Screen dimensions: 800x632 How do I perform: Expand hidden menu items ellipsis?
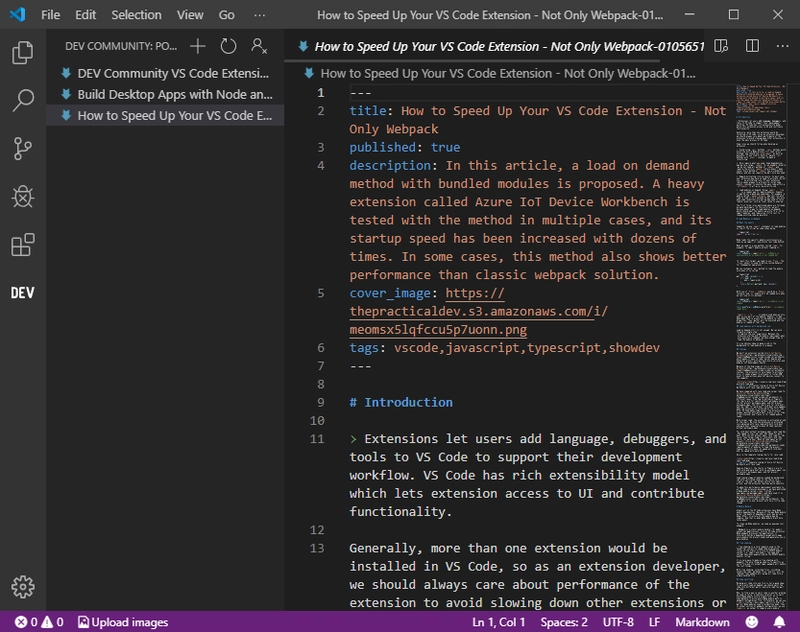pyautogui.click(x=259, y=15)
